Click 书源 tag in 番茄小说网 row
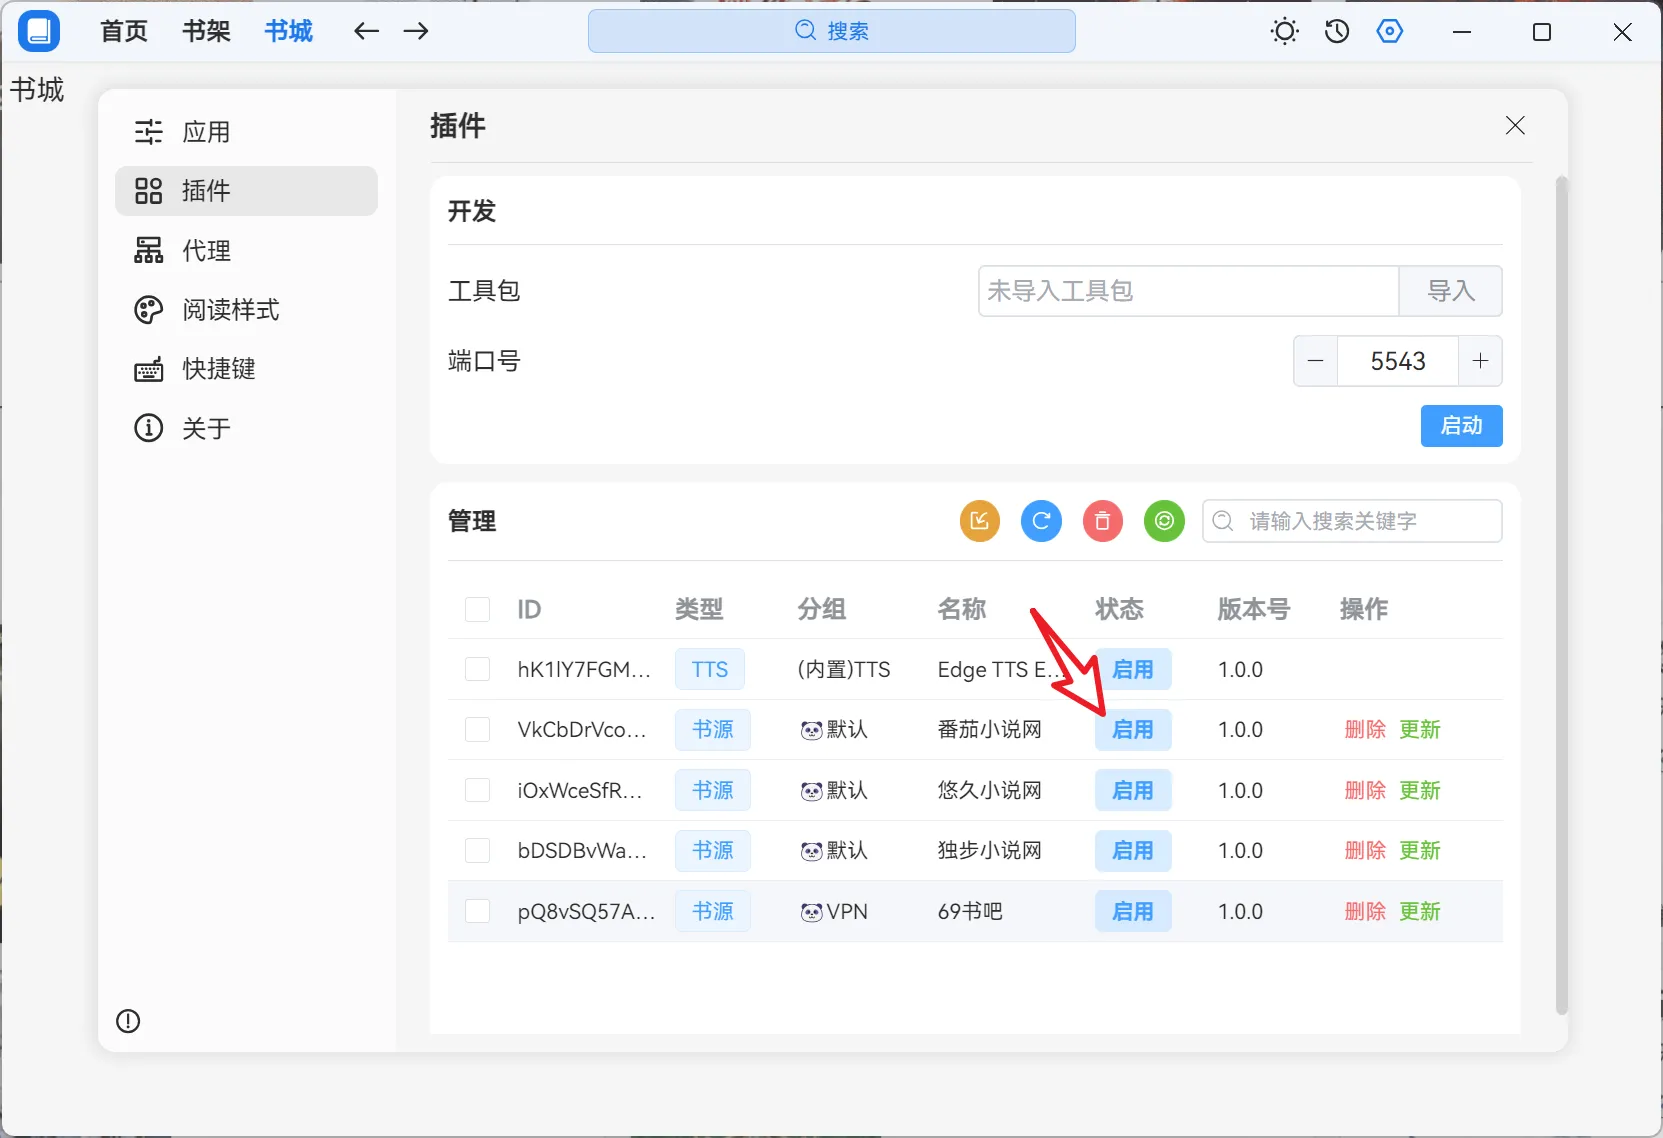 coord(713,729)
